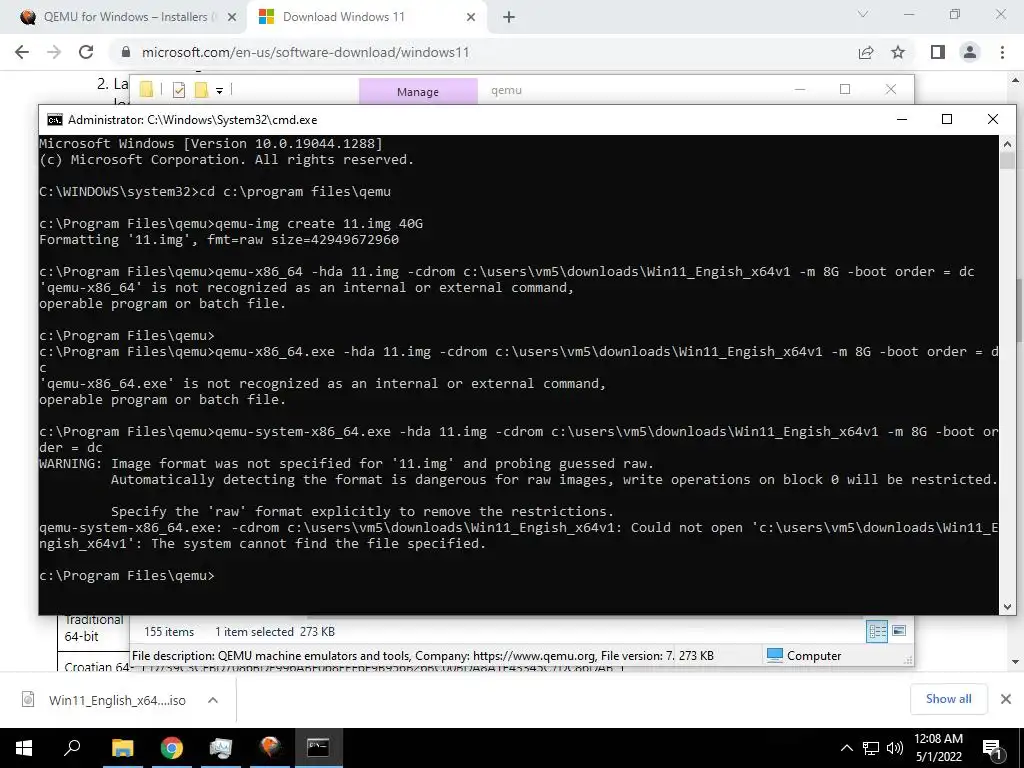This screenshot has height=768, width=1024.
Task: Open download options chevron for Win11 iso
Action: pos(213,700)
